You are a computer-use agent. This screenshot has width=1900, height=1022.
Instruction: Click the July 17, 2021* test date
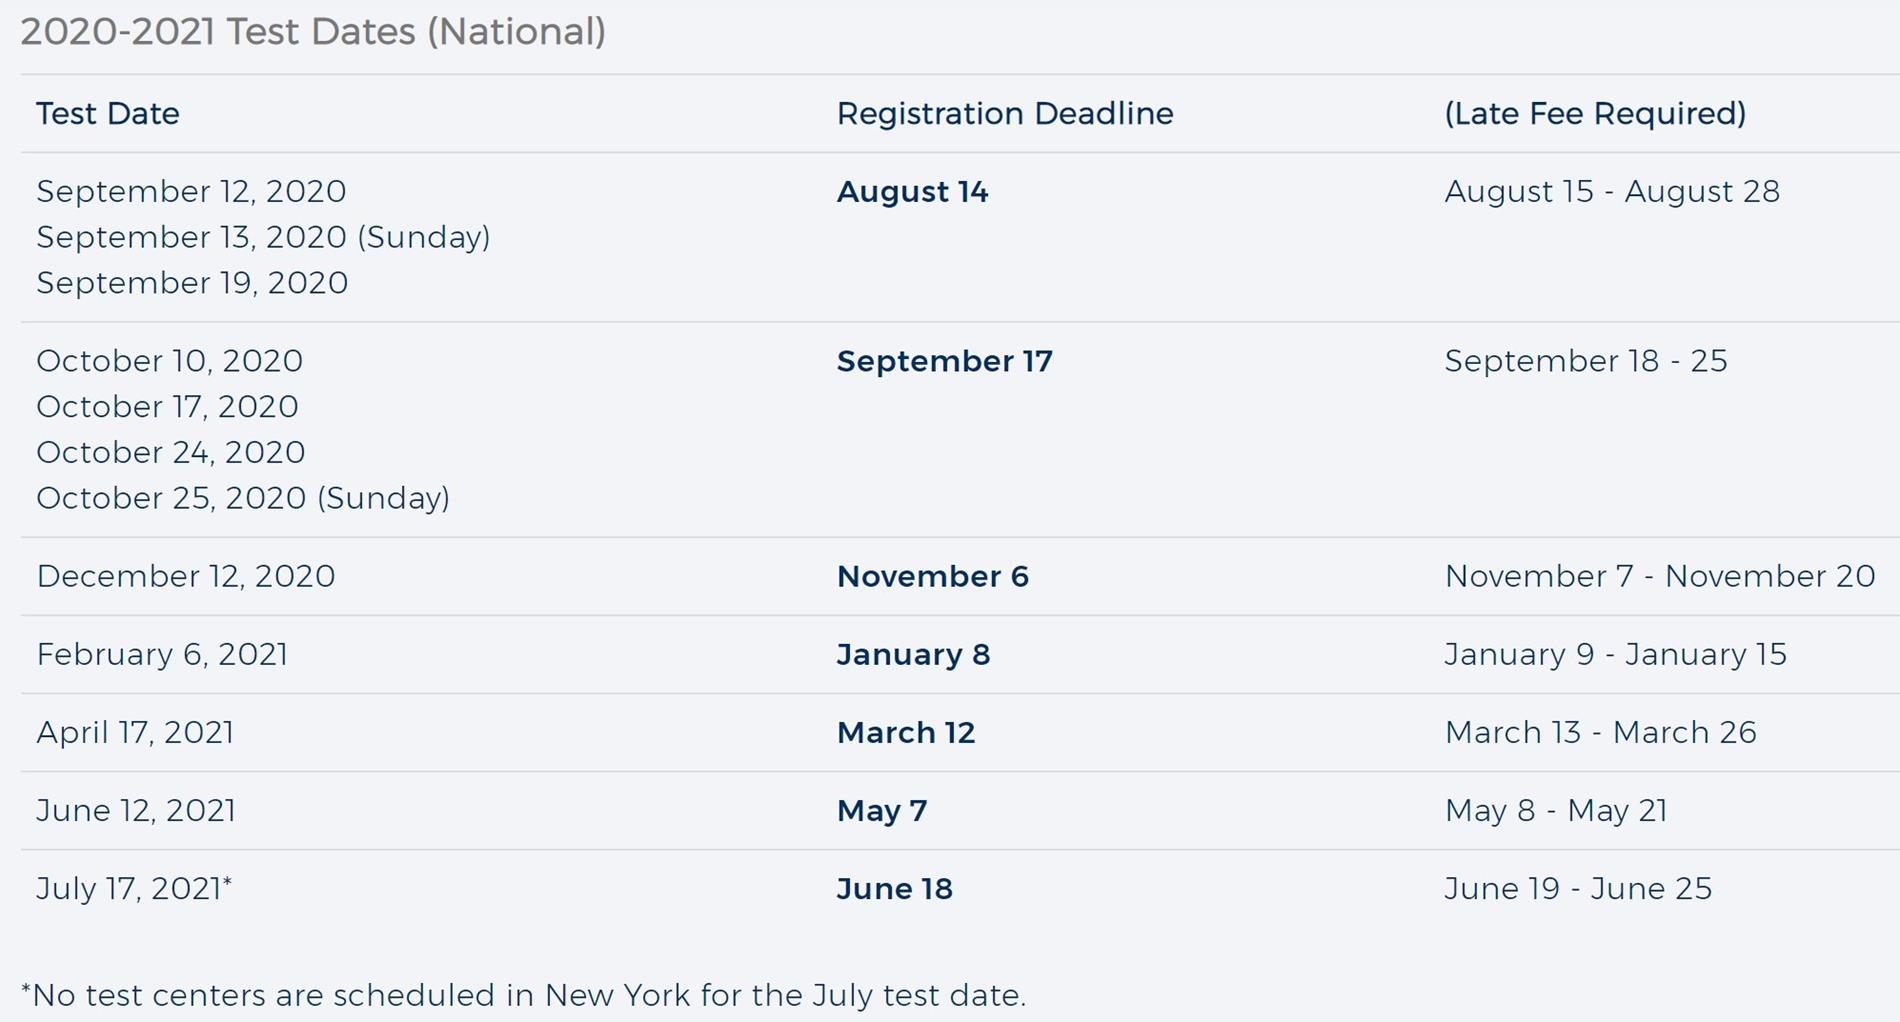[134, 888]
